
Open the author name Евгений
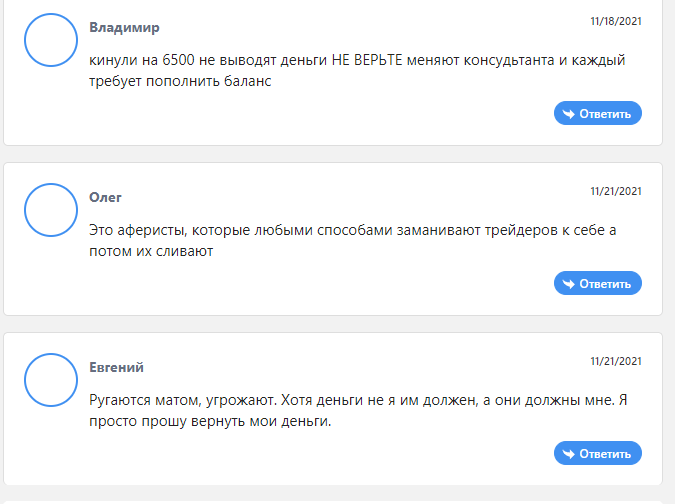(x=116, y=367)
